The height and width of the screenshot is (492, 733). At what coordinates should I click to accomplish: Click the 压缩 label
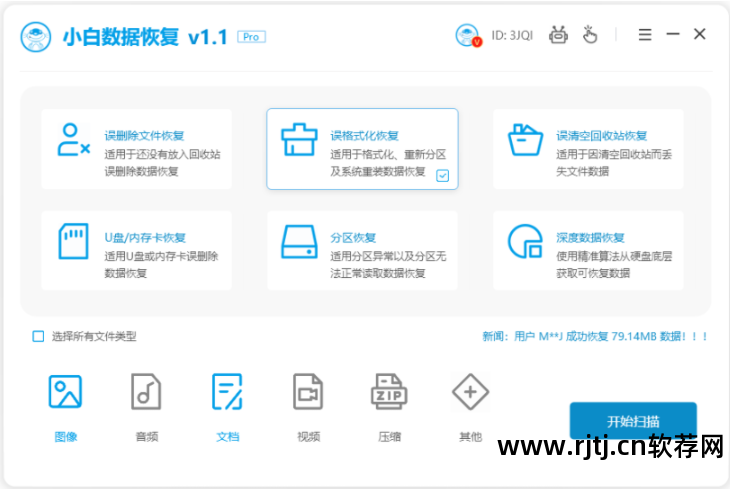[x=389, y=437]
